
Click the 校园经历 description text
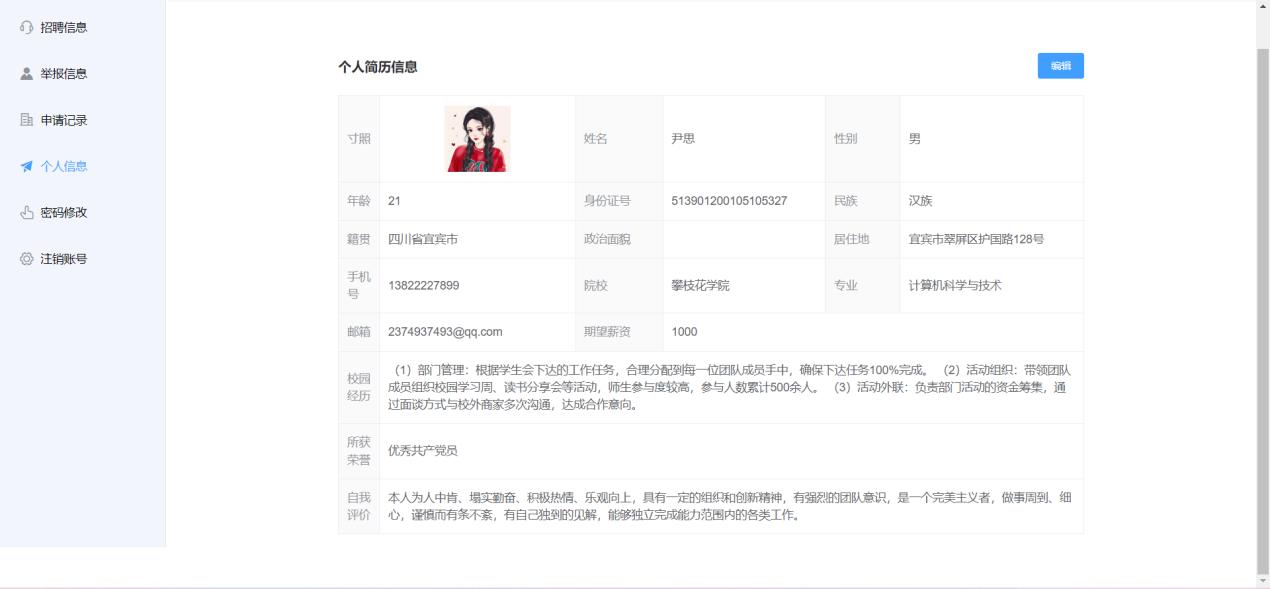pyautogui.click(x=730, y=387)
